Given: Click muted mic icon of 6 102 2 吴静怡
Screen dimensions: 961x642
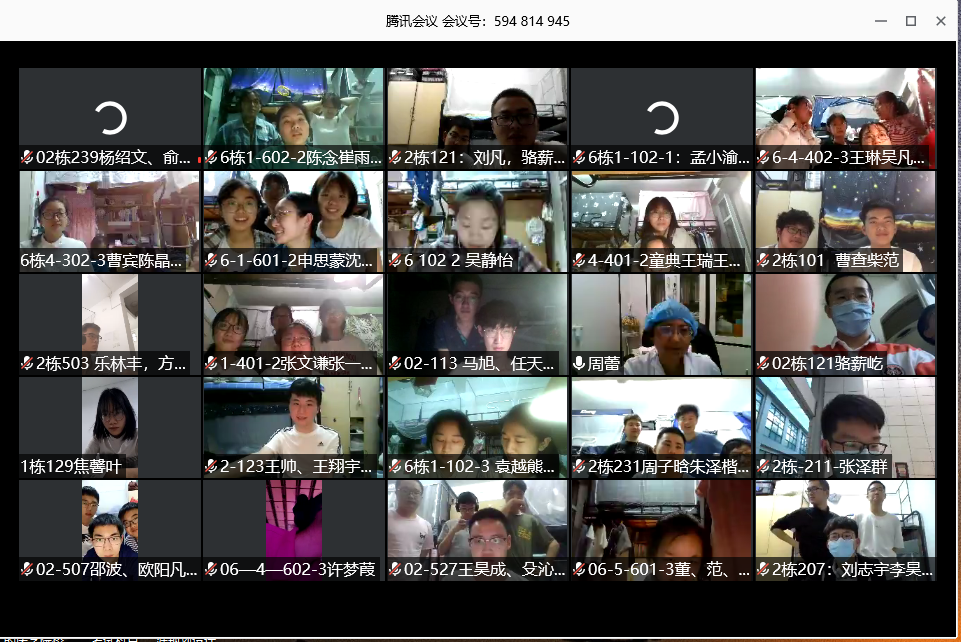Looking at the screenshot, I should point(395,261).
